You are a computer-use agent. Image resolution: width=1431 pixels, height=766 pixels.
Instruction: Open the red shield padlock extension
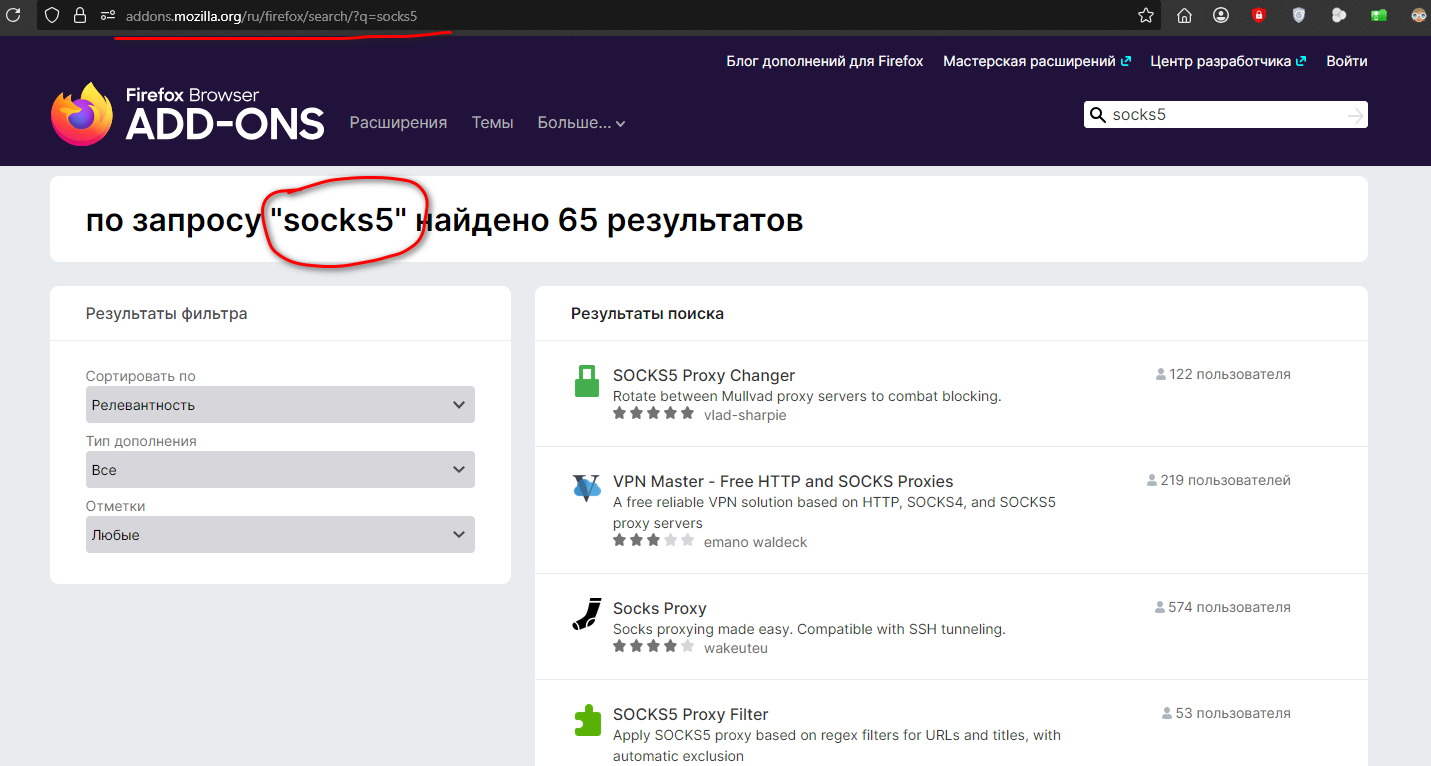coord(1259,15)
